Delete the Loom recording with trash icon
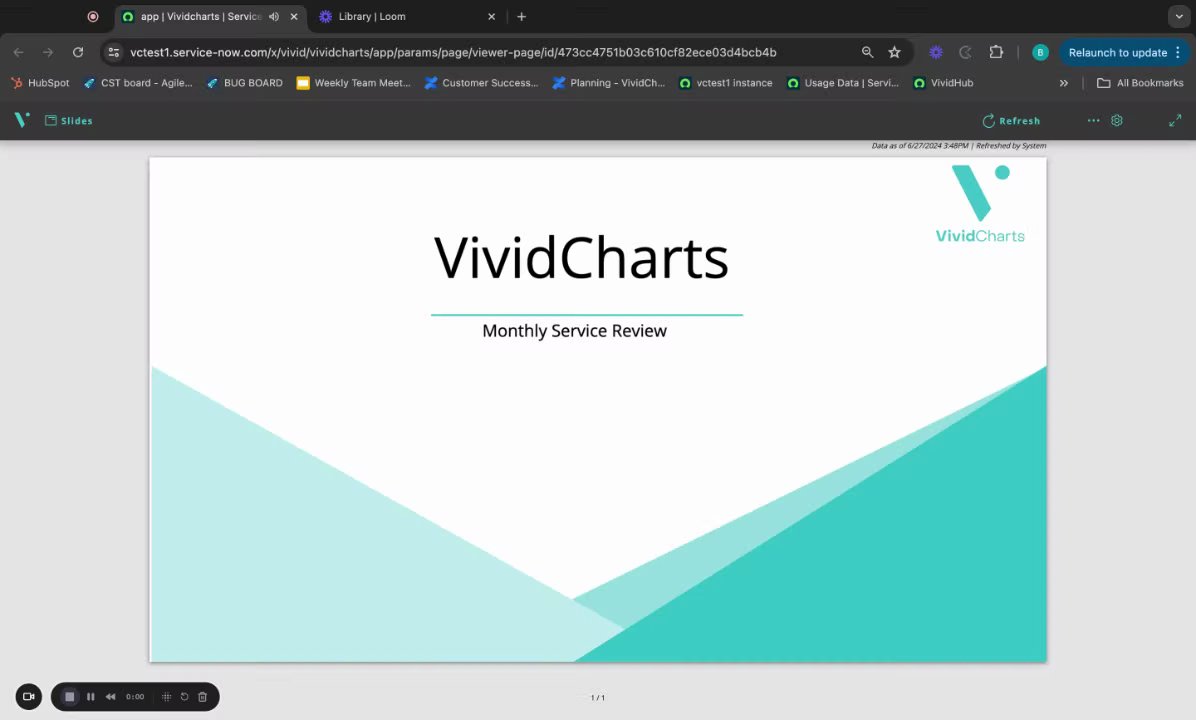The height and width of the screenshot is (720, 1196). [203, 696]
